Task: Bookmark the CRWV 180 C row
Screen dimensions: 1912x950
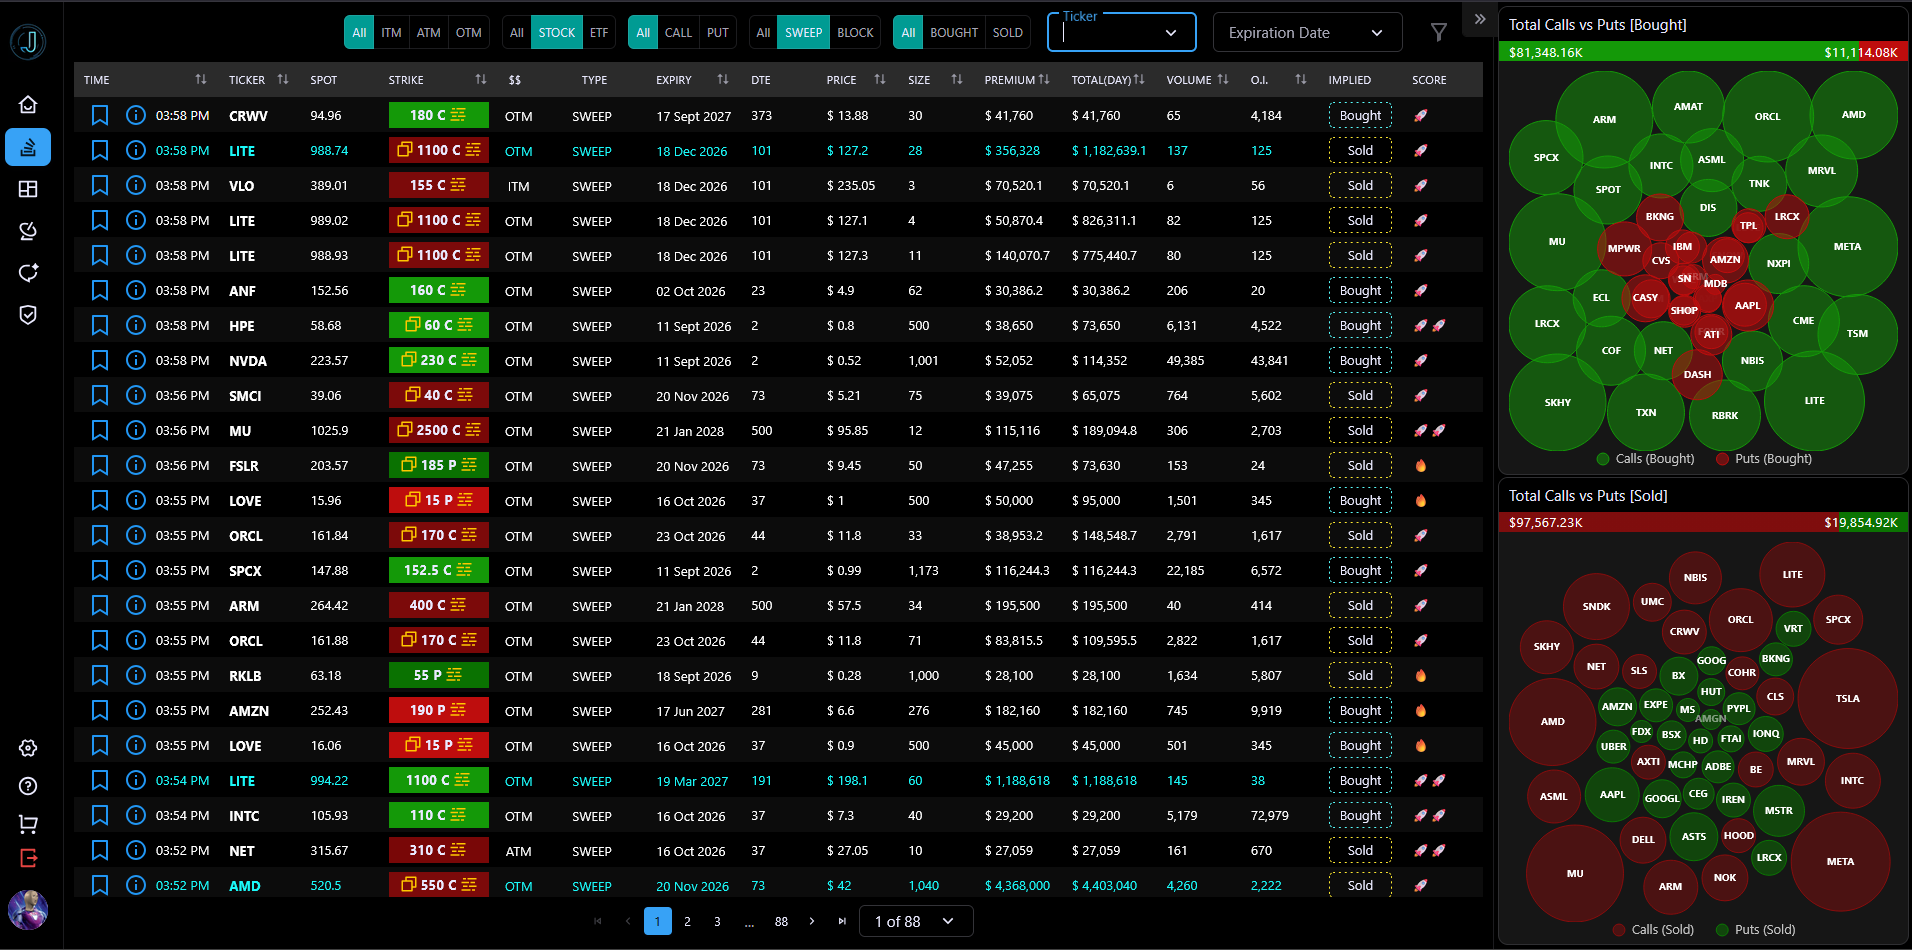Action: click(x=100, y=116)
